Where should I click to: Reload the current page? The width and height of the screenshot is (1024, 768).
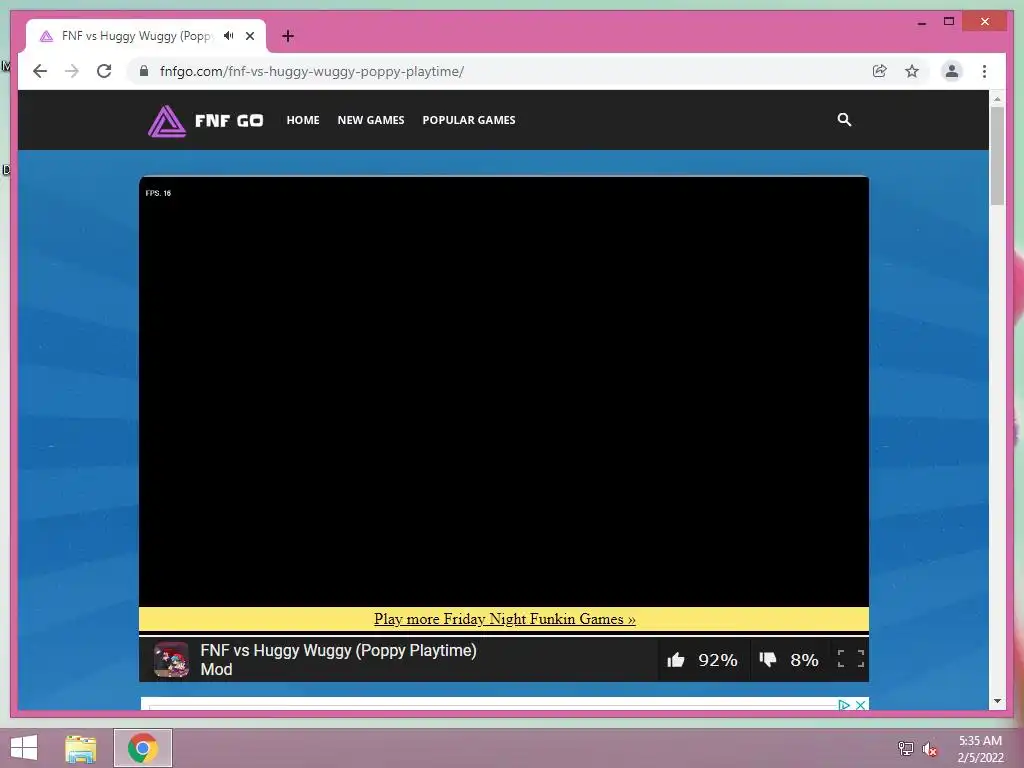tap(104, 71)
